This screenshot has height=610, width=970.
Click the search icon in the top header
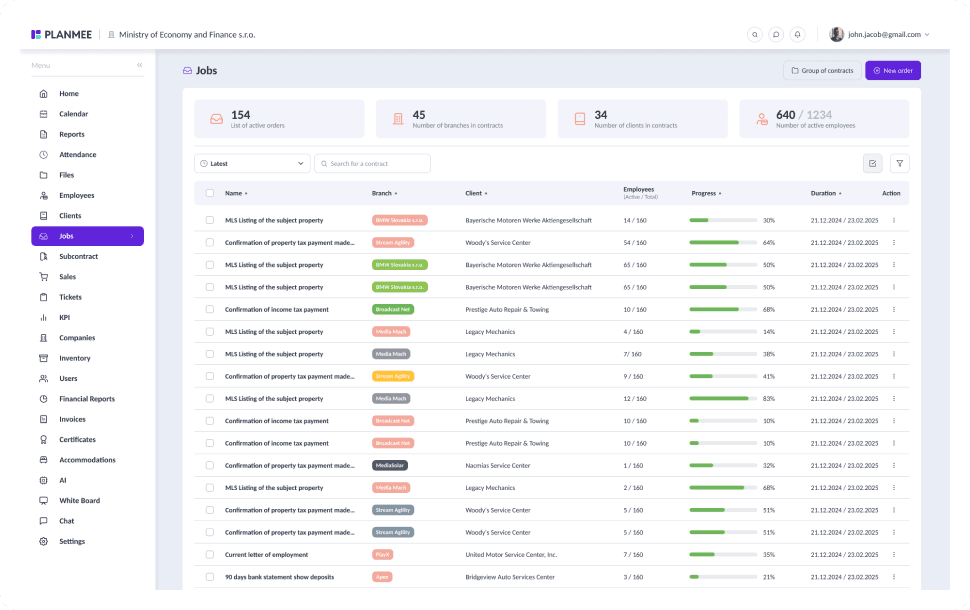click(754, 35)
